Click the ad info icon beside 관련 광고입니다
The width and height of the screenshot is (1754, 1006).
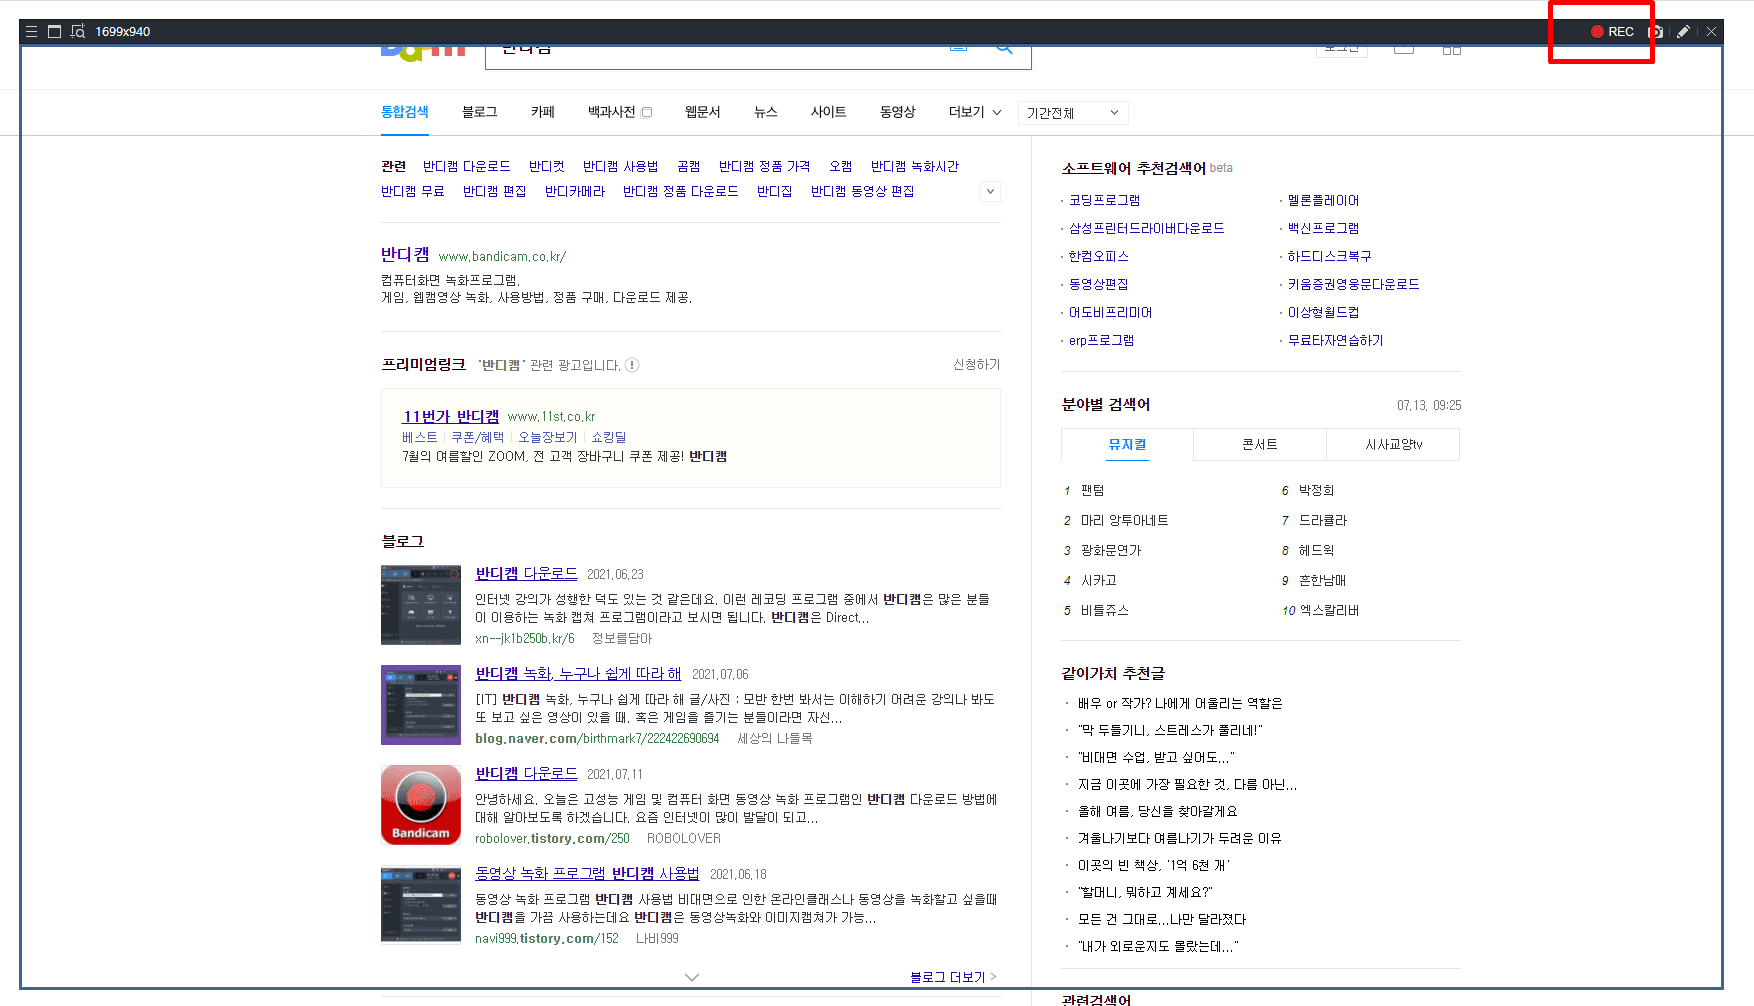[632, 365]
